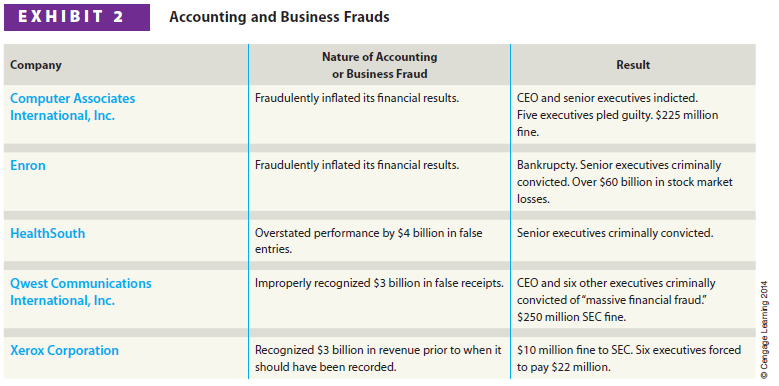779x386 pixels.
Task: Click the Result column header
Action: 633,65
